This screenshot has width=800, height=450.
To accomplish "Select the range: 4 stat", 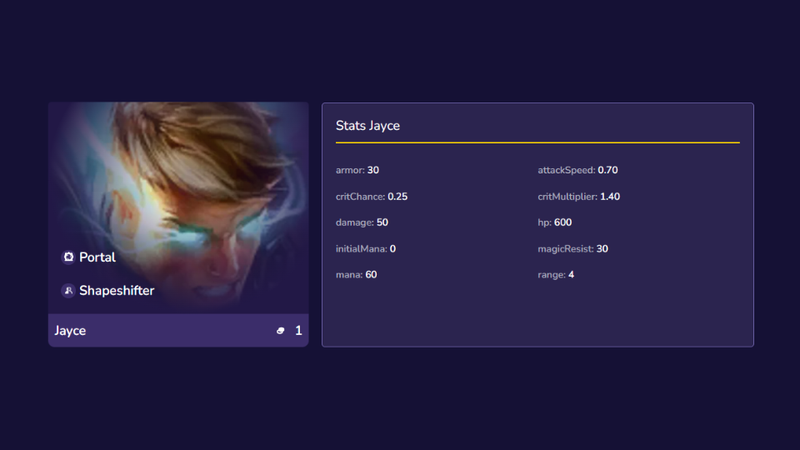I will click(556, 274).
